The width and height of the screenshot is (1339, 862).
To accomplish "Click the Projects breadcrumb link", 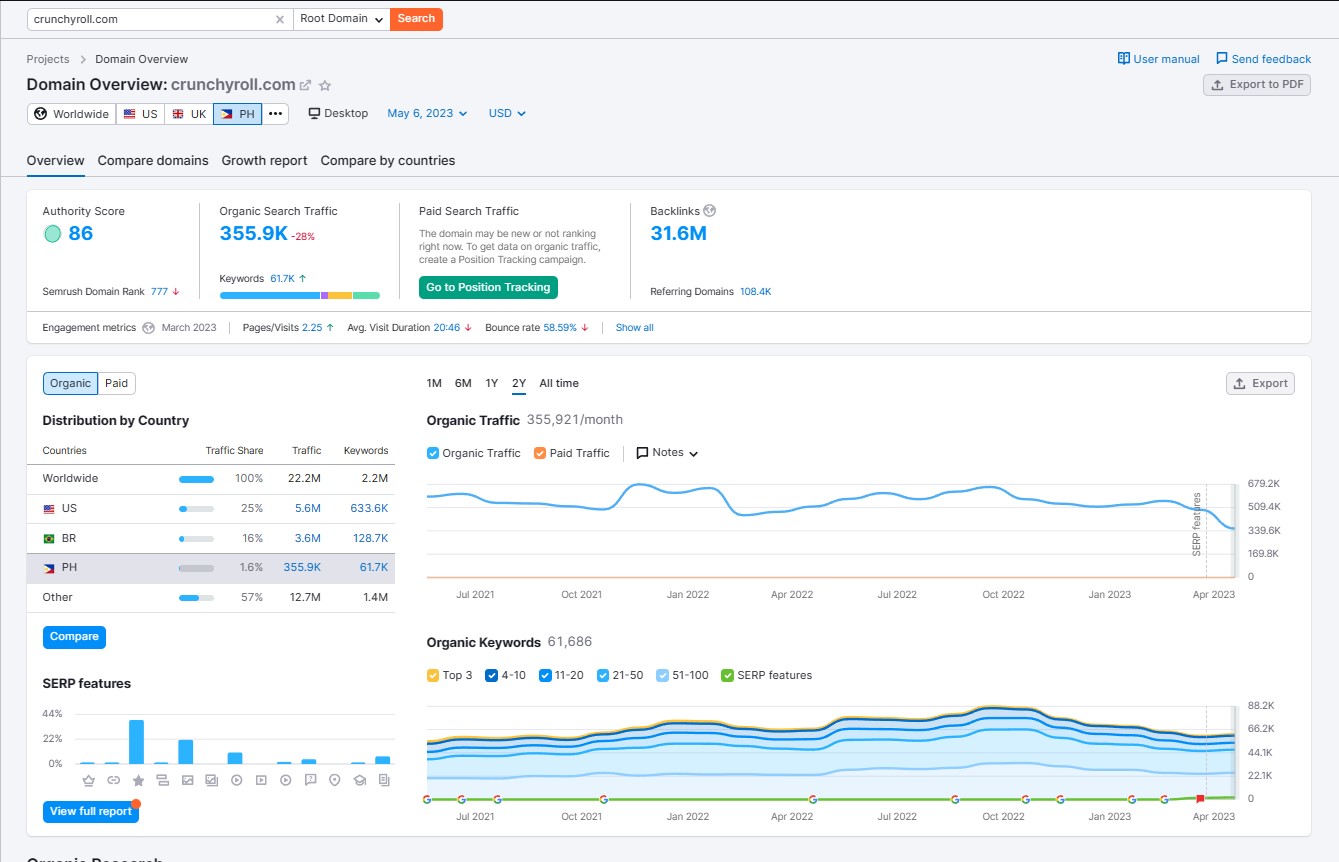I will click(48, 59).
